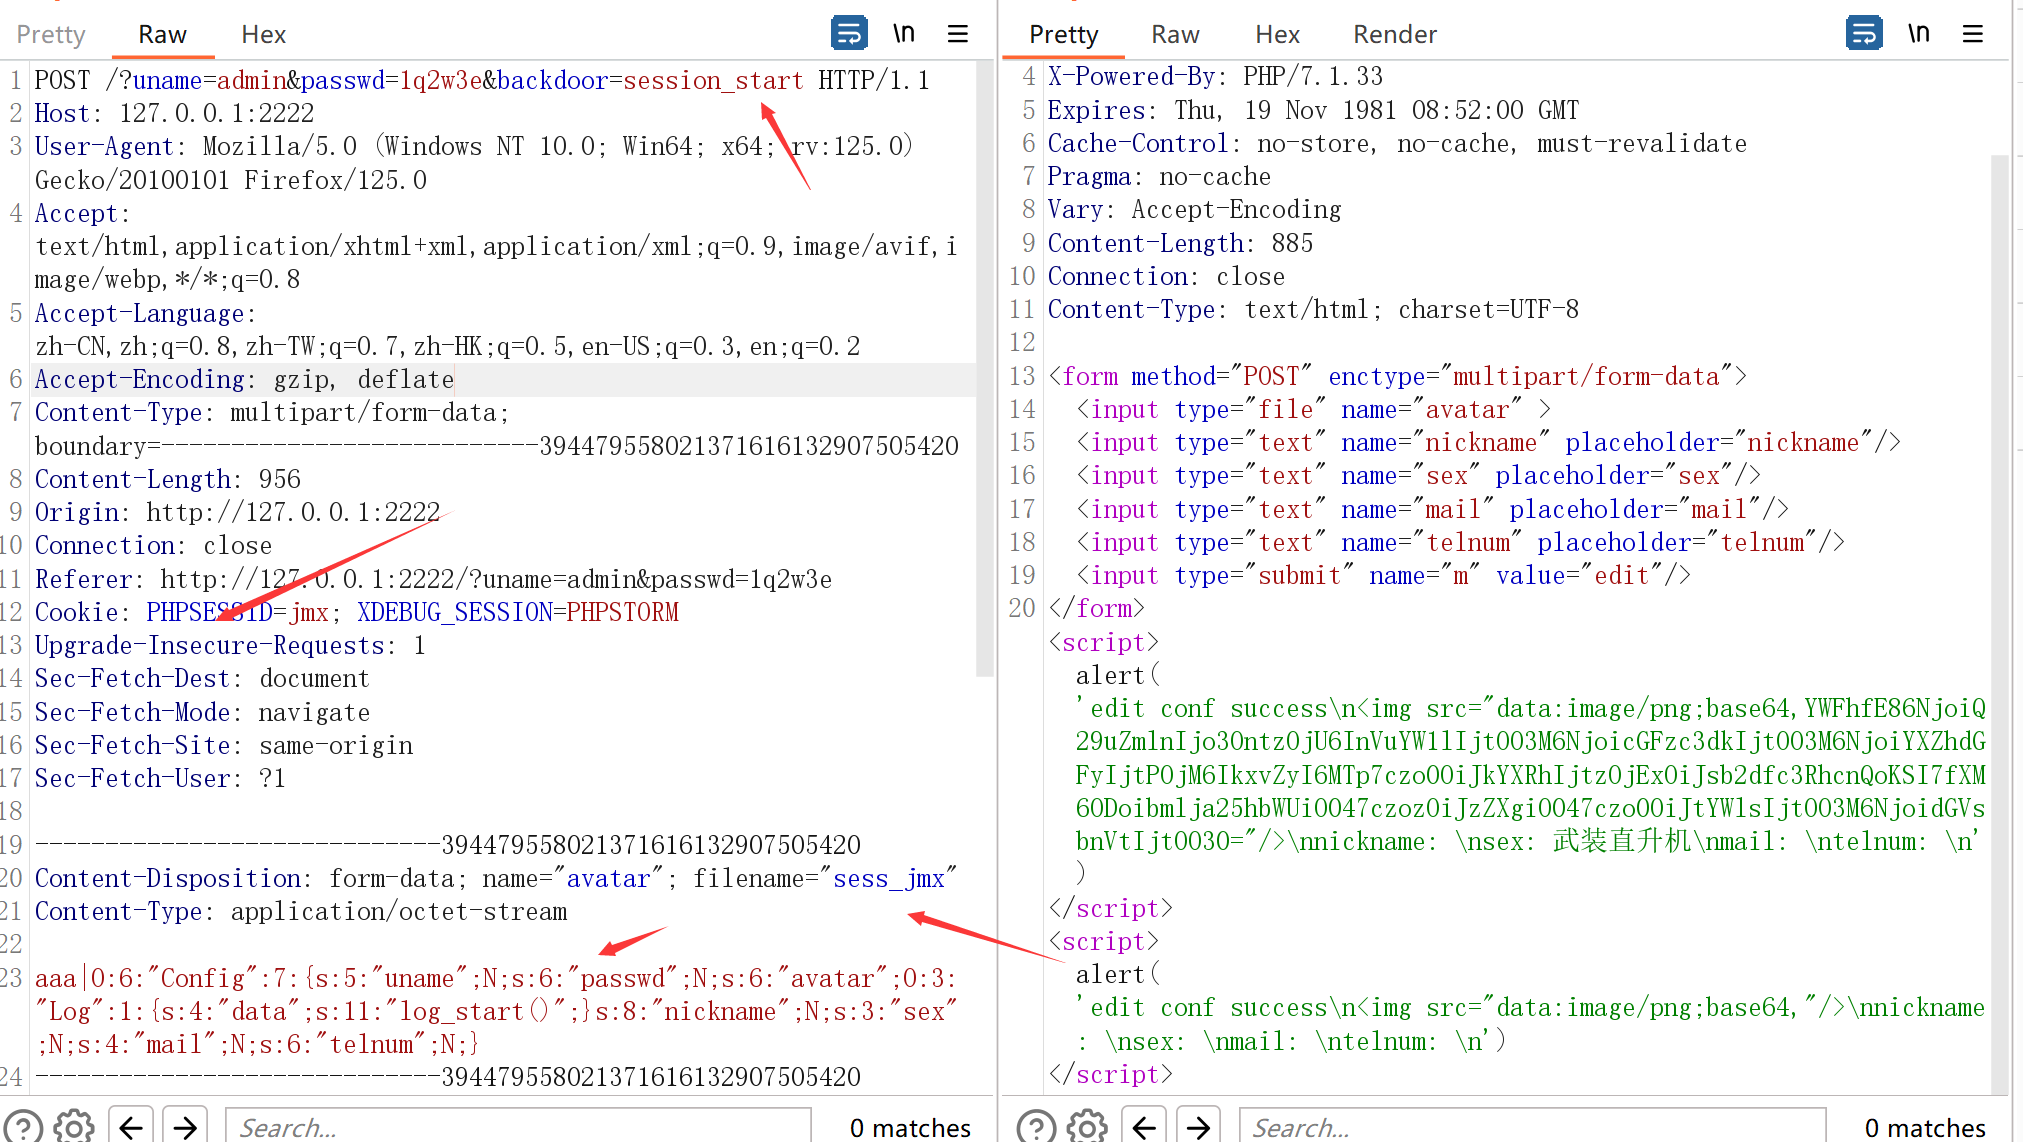Image resolution: width=2023 pixels, height=1142 pixels.
Task: Switch response panel to Raw tab
Action: click(x=1175, y=35)
